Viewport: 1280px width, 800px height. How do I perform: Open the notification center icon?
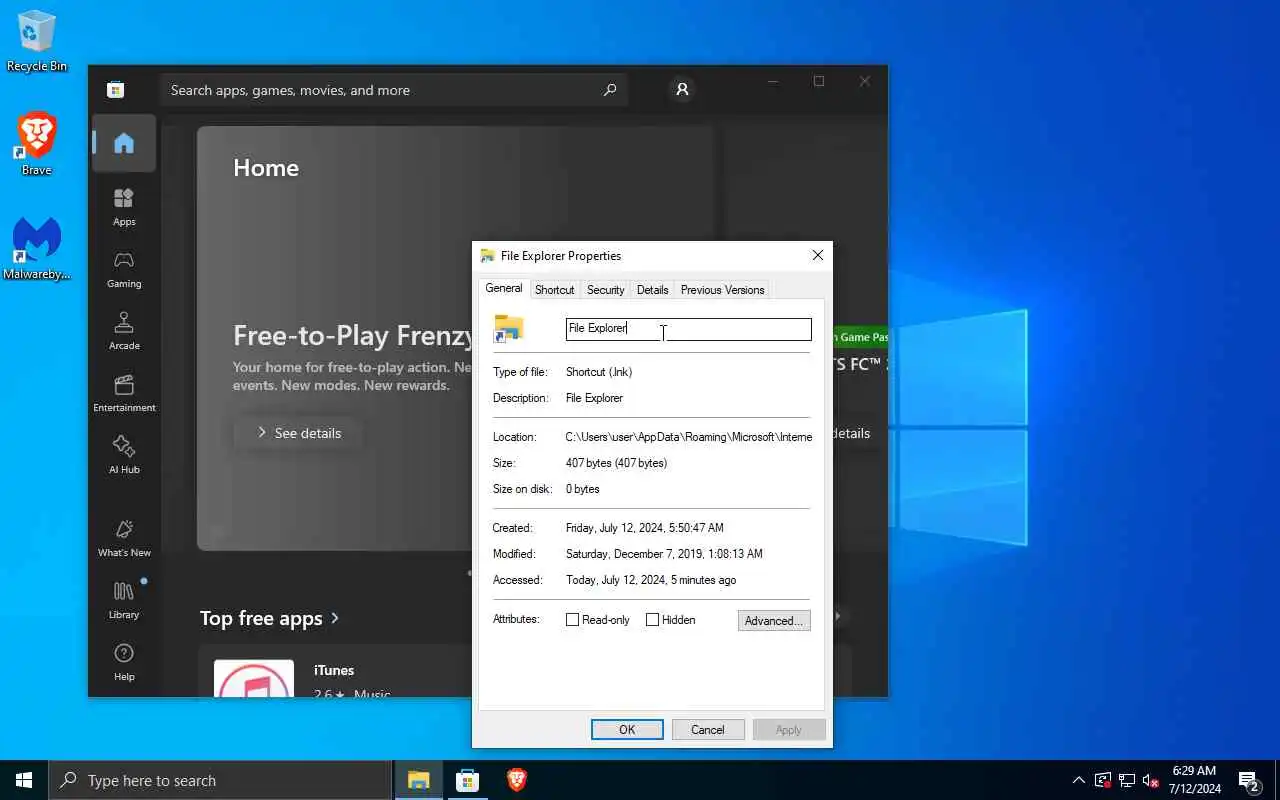pos(1248,780)
